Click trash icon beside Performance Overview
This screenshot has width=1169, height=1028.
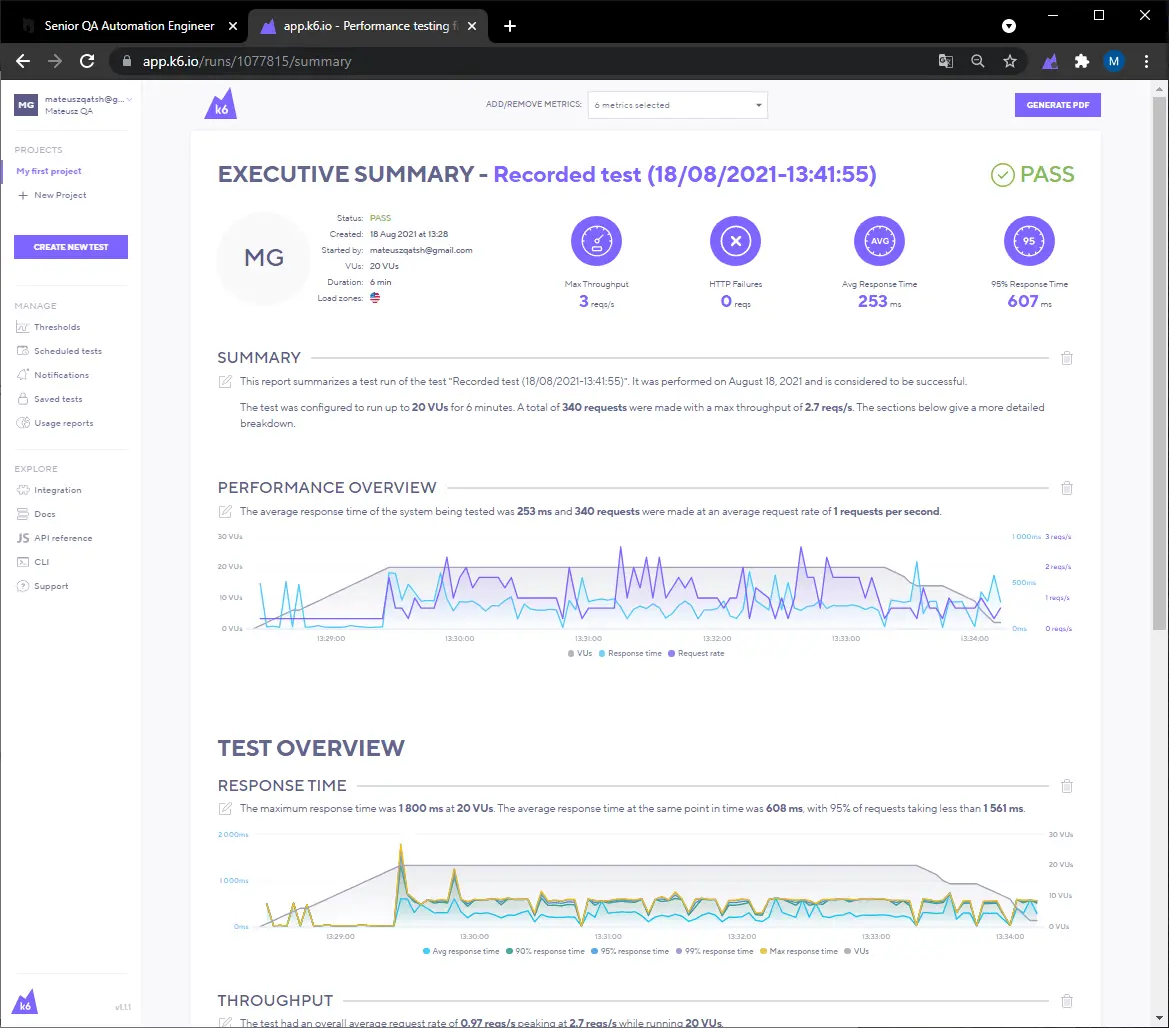tap(1067, 488)
